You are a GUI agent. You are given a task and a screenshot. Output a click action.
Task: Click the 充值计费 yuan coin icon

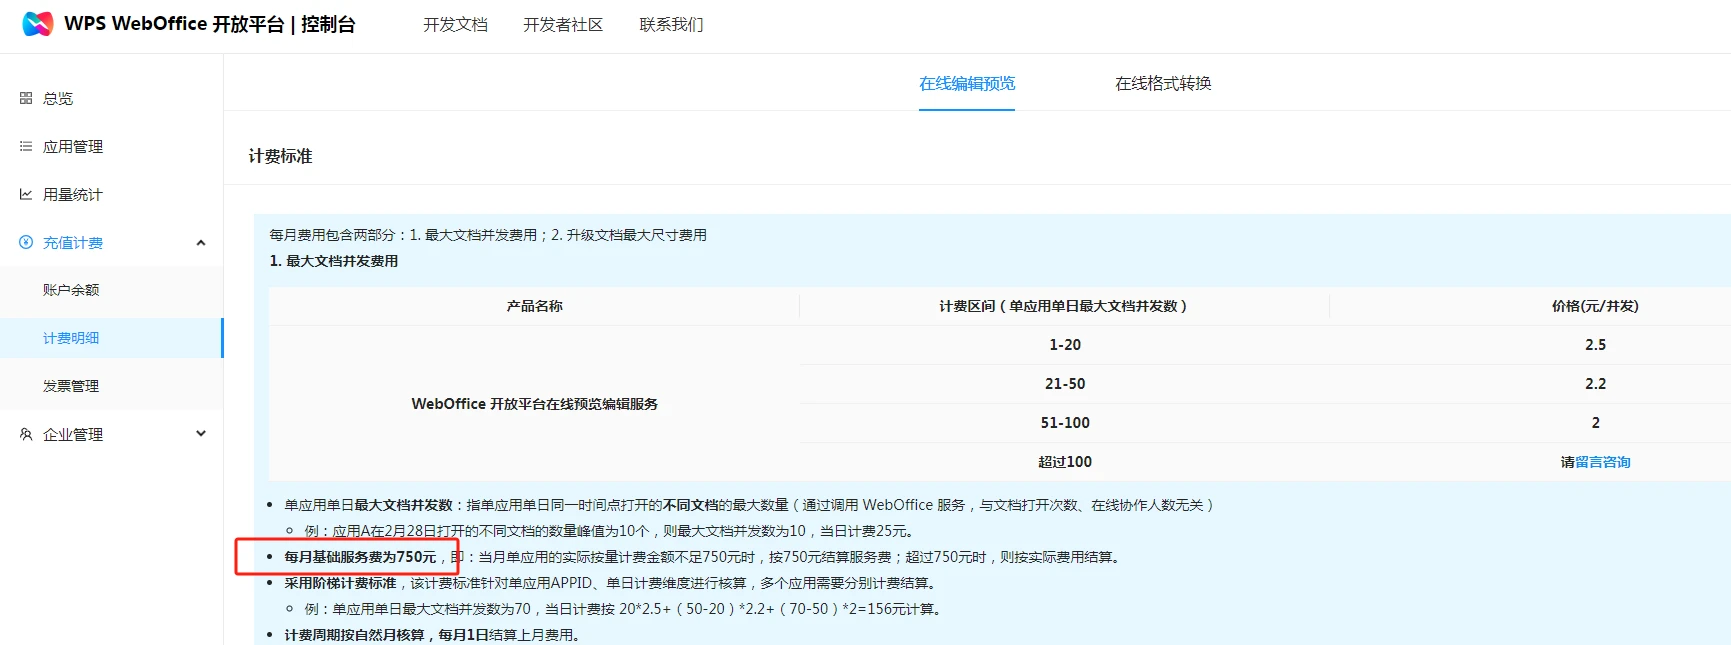[26, 242]
